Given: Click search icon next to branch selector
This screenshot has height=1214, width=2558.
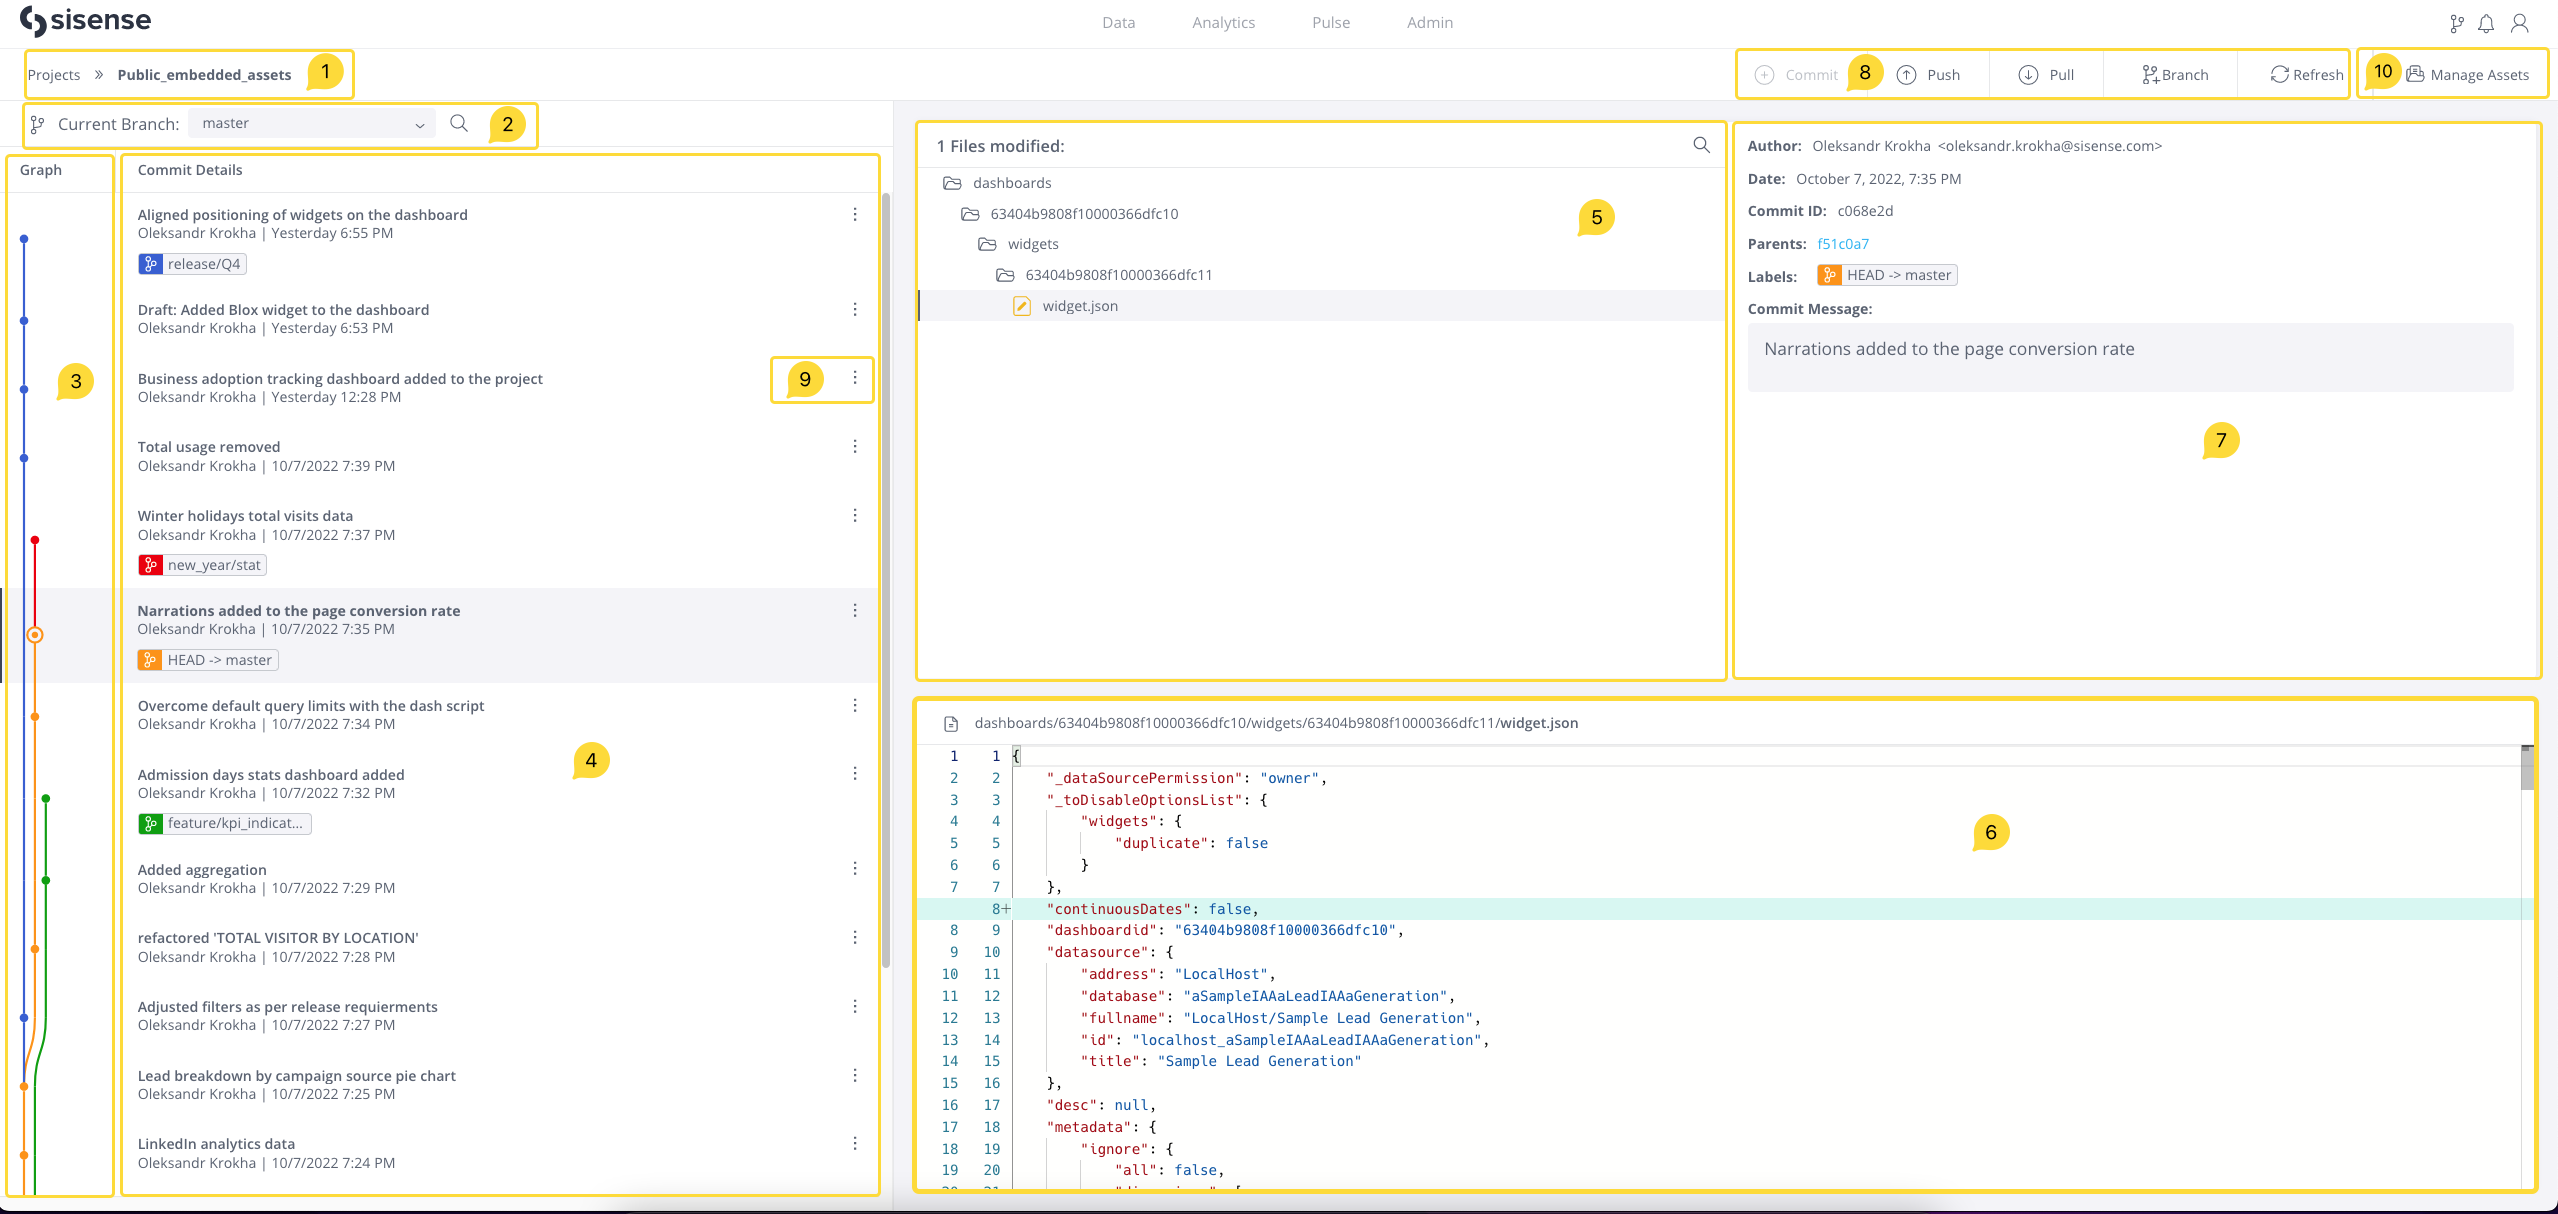Looking at the screenshot, I should pos(459,123).
